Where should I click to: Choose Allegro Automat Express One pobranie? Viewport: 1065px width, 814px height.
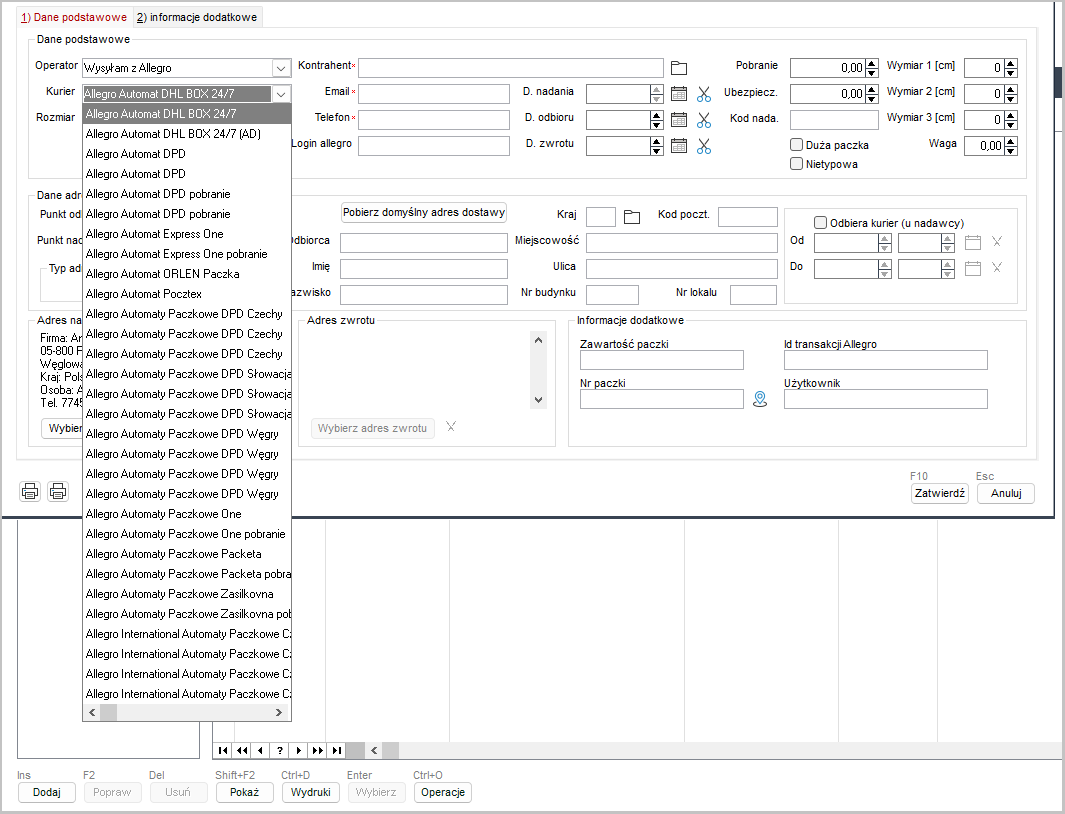click(186, 254)
